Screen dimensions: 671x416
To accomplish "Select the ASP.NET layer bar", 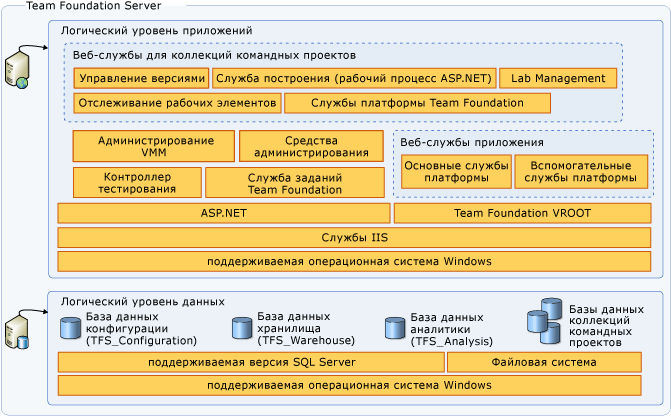I will tap(224, 213).
